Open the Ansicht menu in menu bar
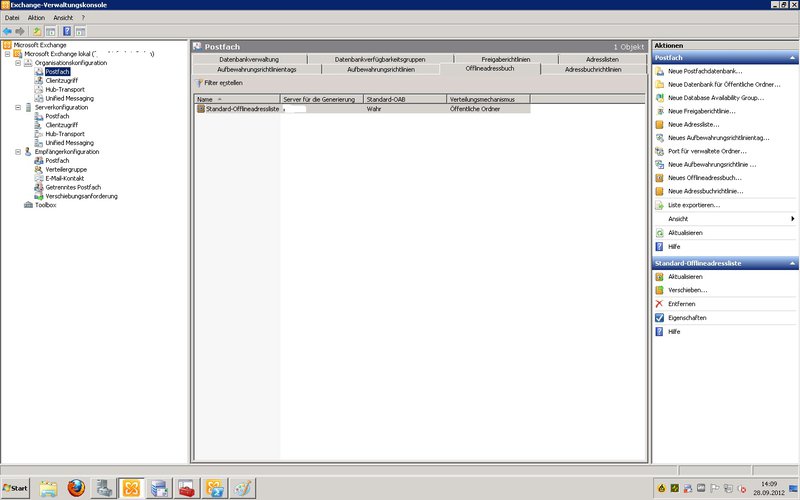800x500 pixels. pos(63,18)
